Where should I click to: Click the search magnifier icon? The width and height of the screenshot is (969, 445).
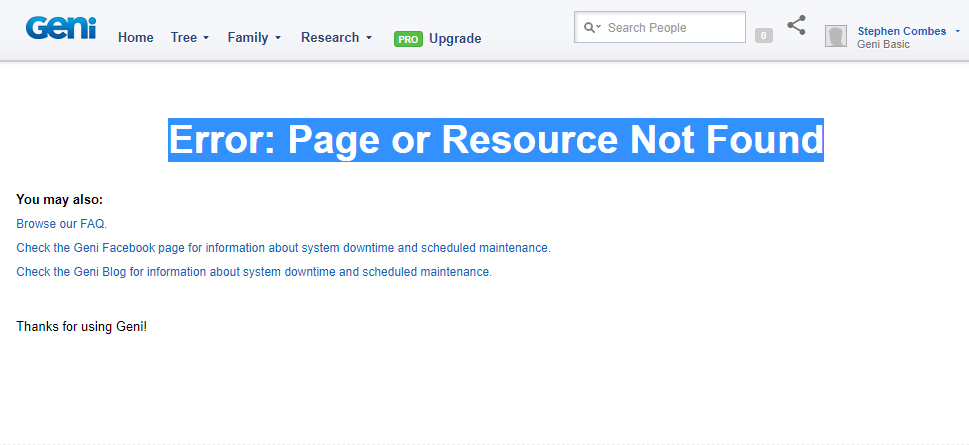590,28
